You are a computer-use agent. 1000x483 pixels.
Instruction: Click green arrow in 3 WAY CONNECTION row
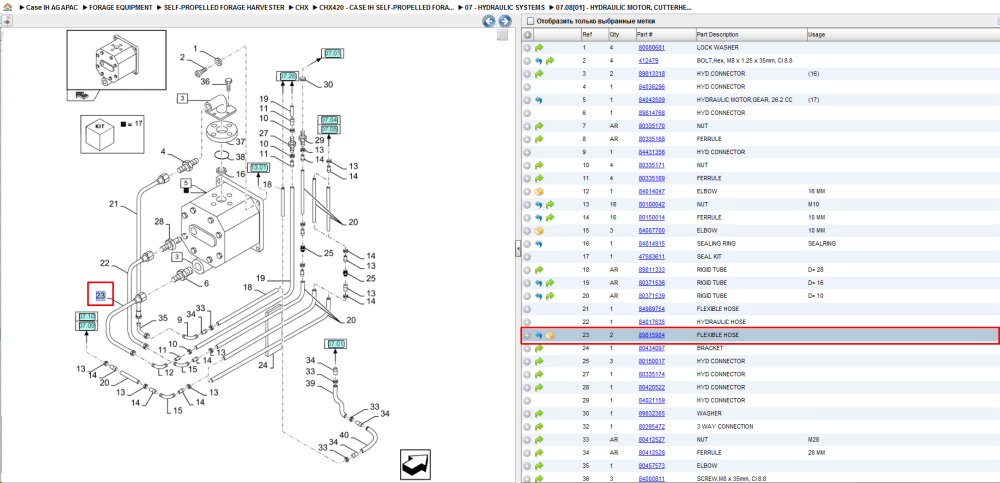(539, 426)
